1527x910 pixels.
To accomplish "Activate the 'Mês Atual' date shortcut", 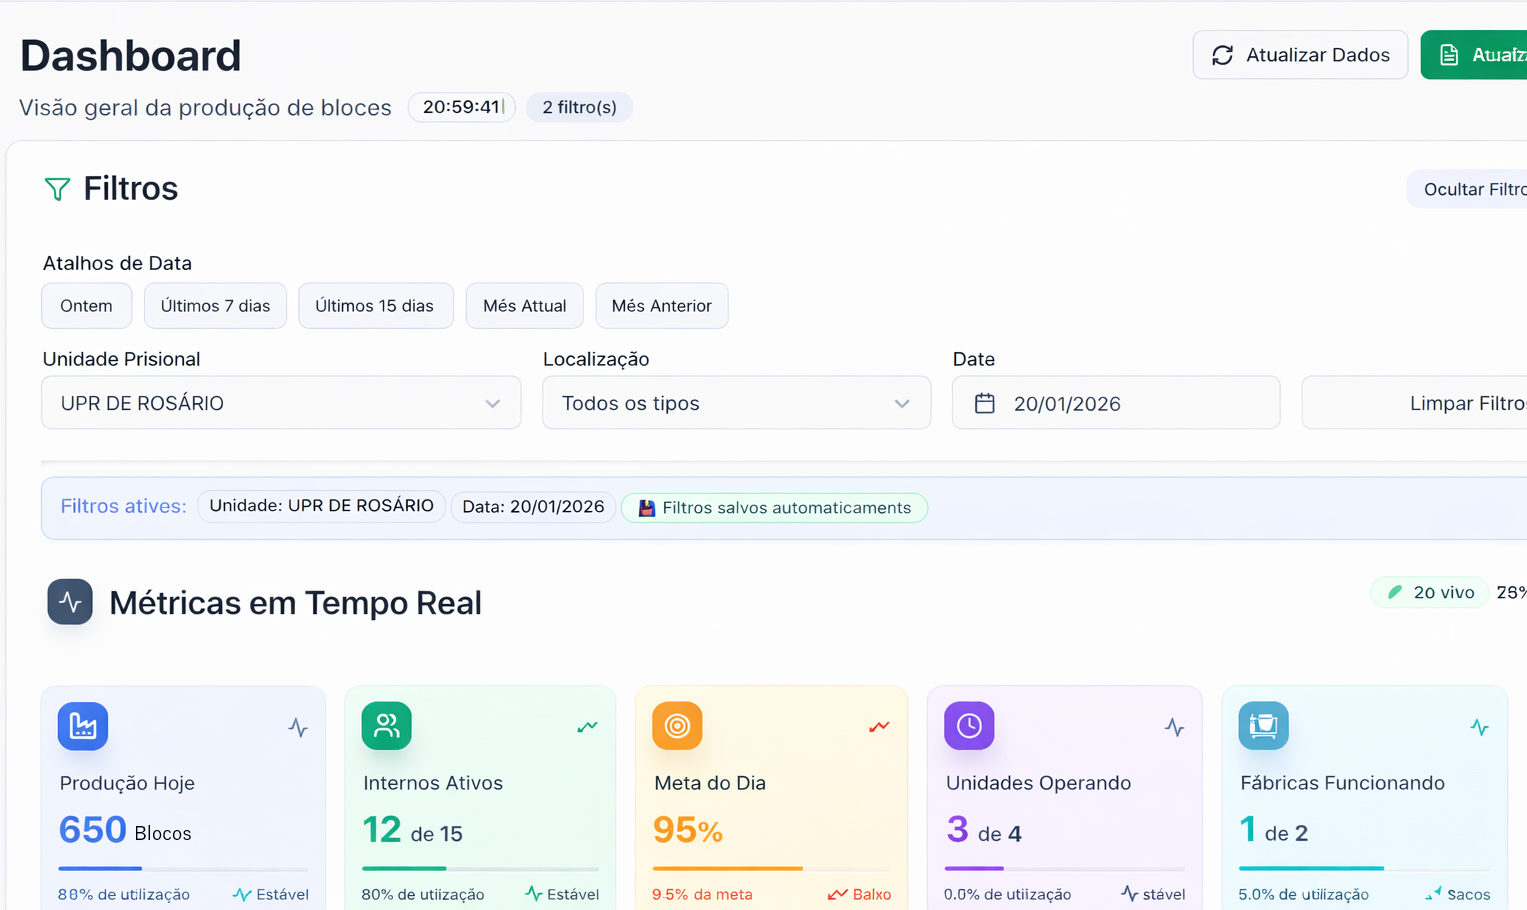I will point(524,305).
